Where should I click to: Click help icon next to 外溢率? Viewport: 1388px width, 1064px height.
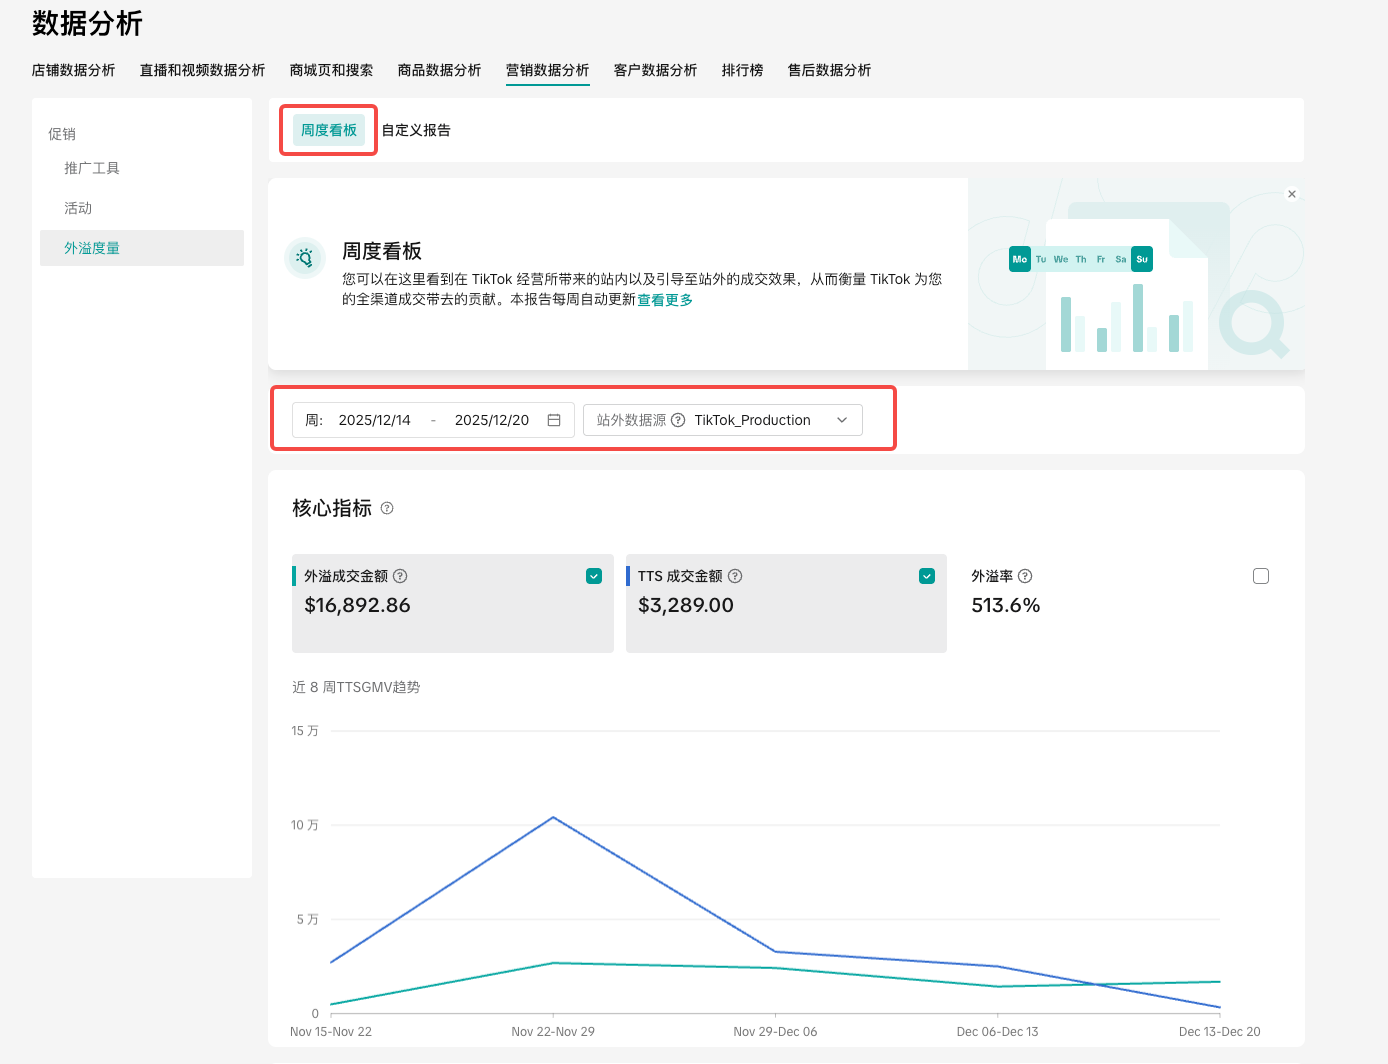pyautogui.click(x=1025, y=576)
